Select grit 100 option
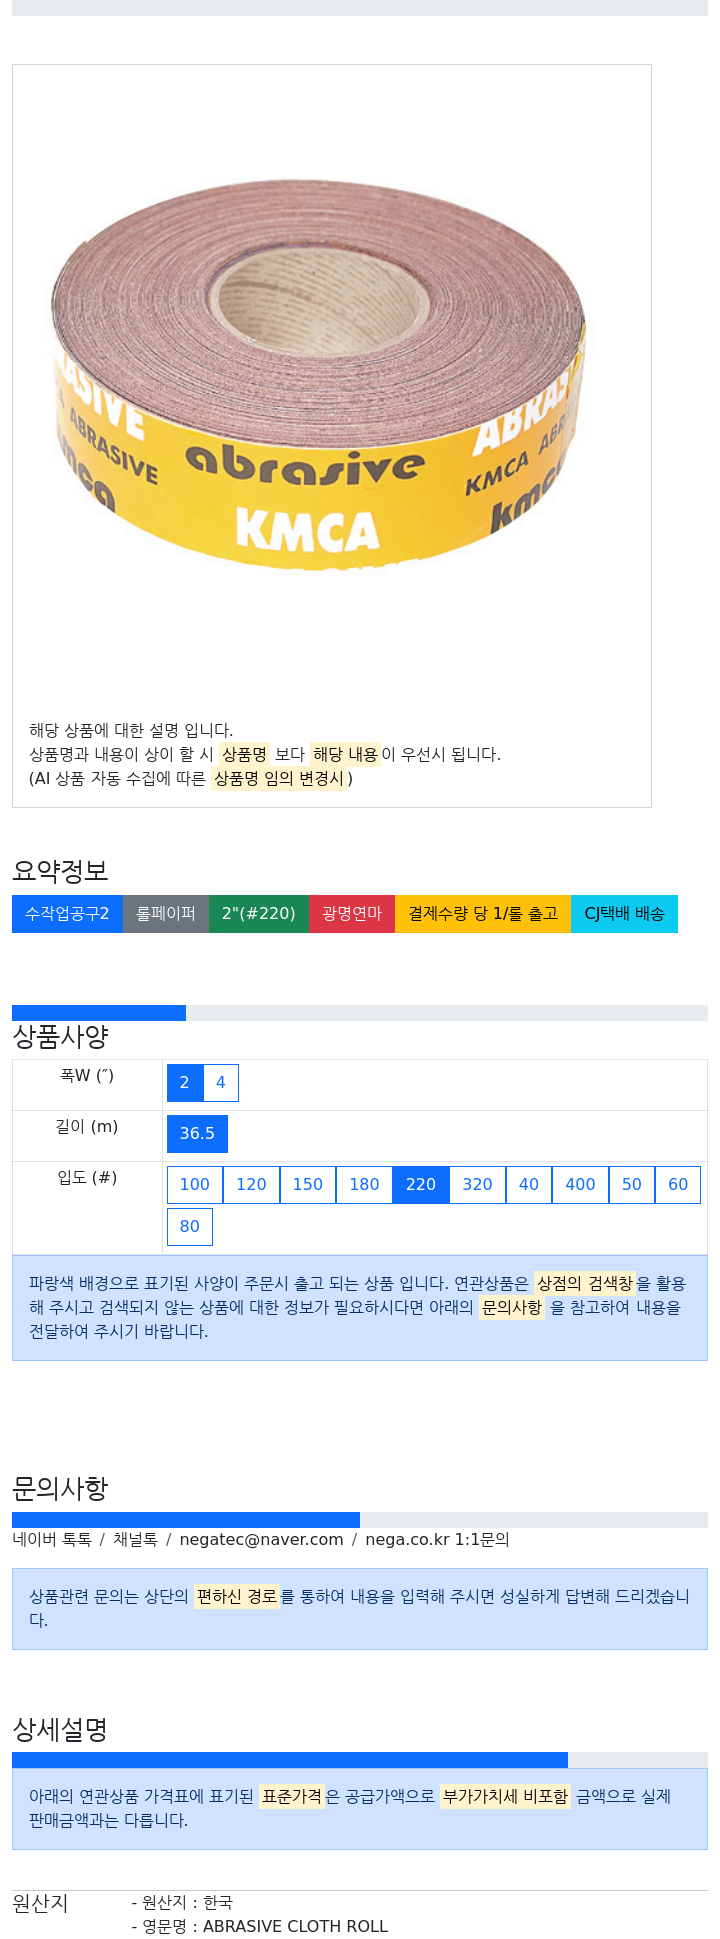Image resolution: width=720 pixels, height=1939 pixels. (x=195, y=1185)
